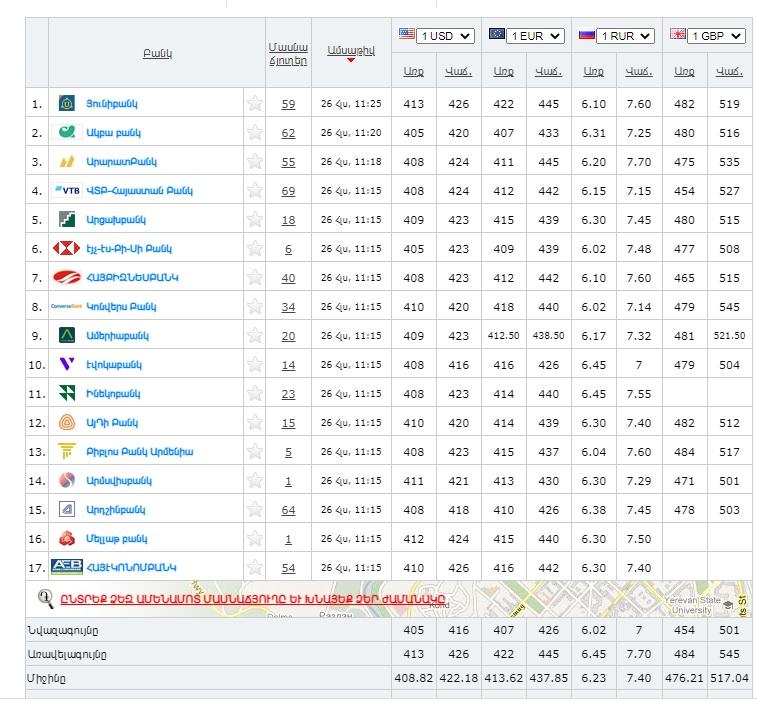Click the red HSBC logo
The image size is (757, 703).
(x=66, y=248)
